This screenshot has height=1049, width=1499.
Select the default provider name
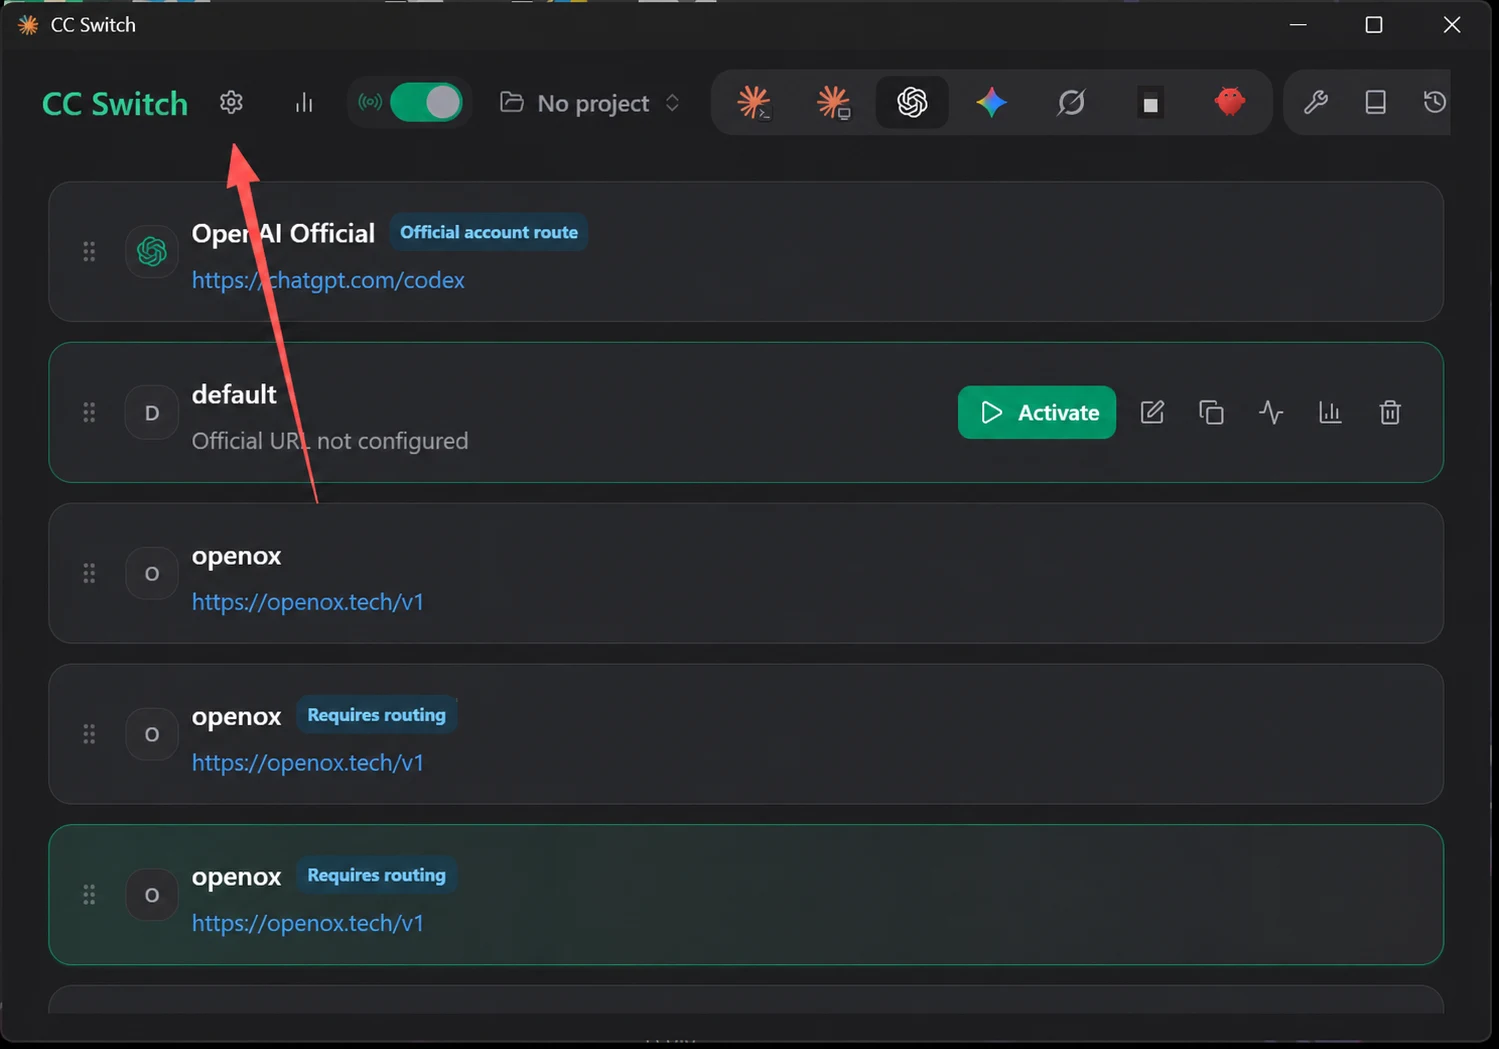pos(234,394)
